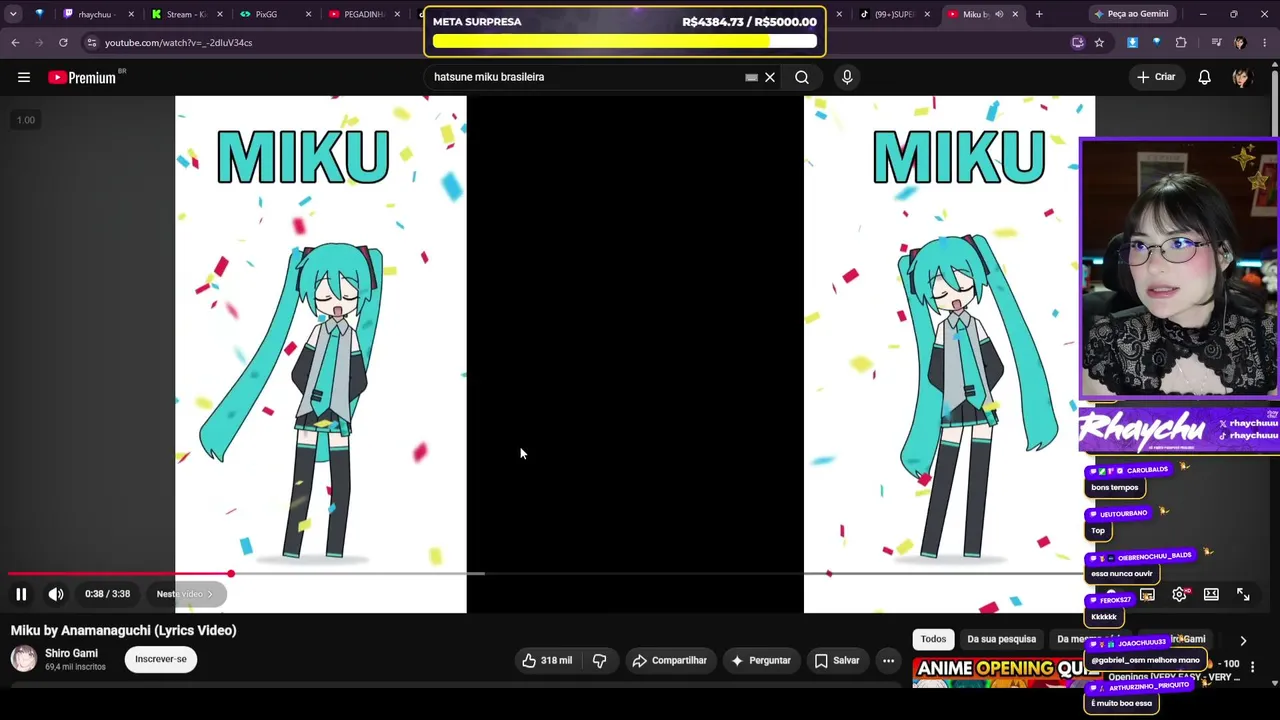Open the browser extensions puzzle icon
Image resolution: width=1280 pixels, height=720 pixels.
click(x=1181, y=42)
